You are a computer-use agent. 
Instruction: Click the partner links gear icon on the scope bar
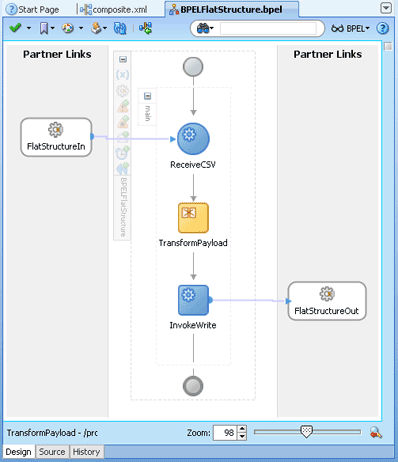(x=122, y=91)
